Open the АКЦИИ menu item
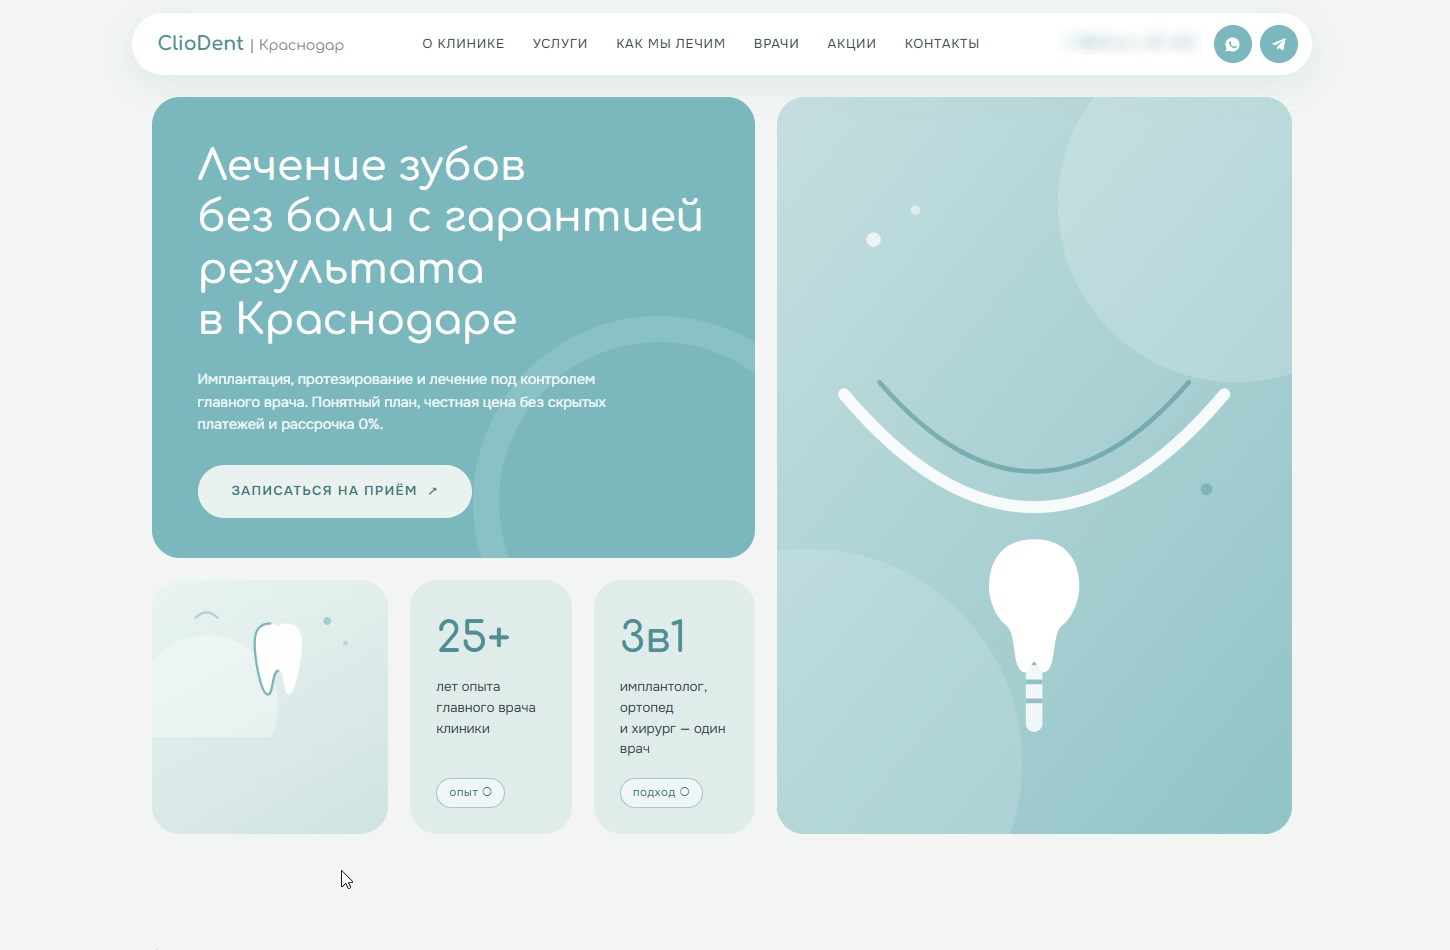 (x=851, y=44)
